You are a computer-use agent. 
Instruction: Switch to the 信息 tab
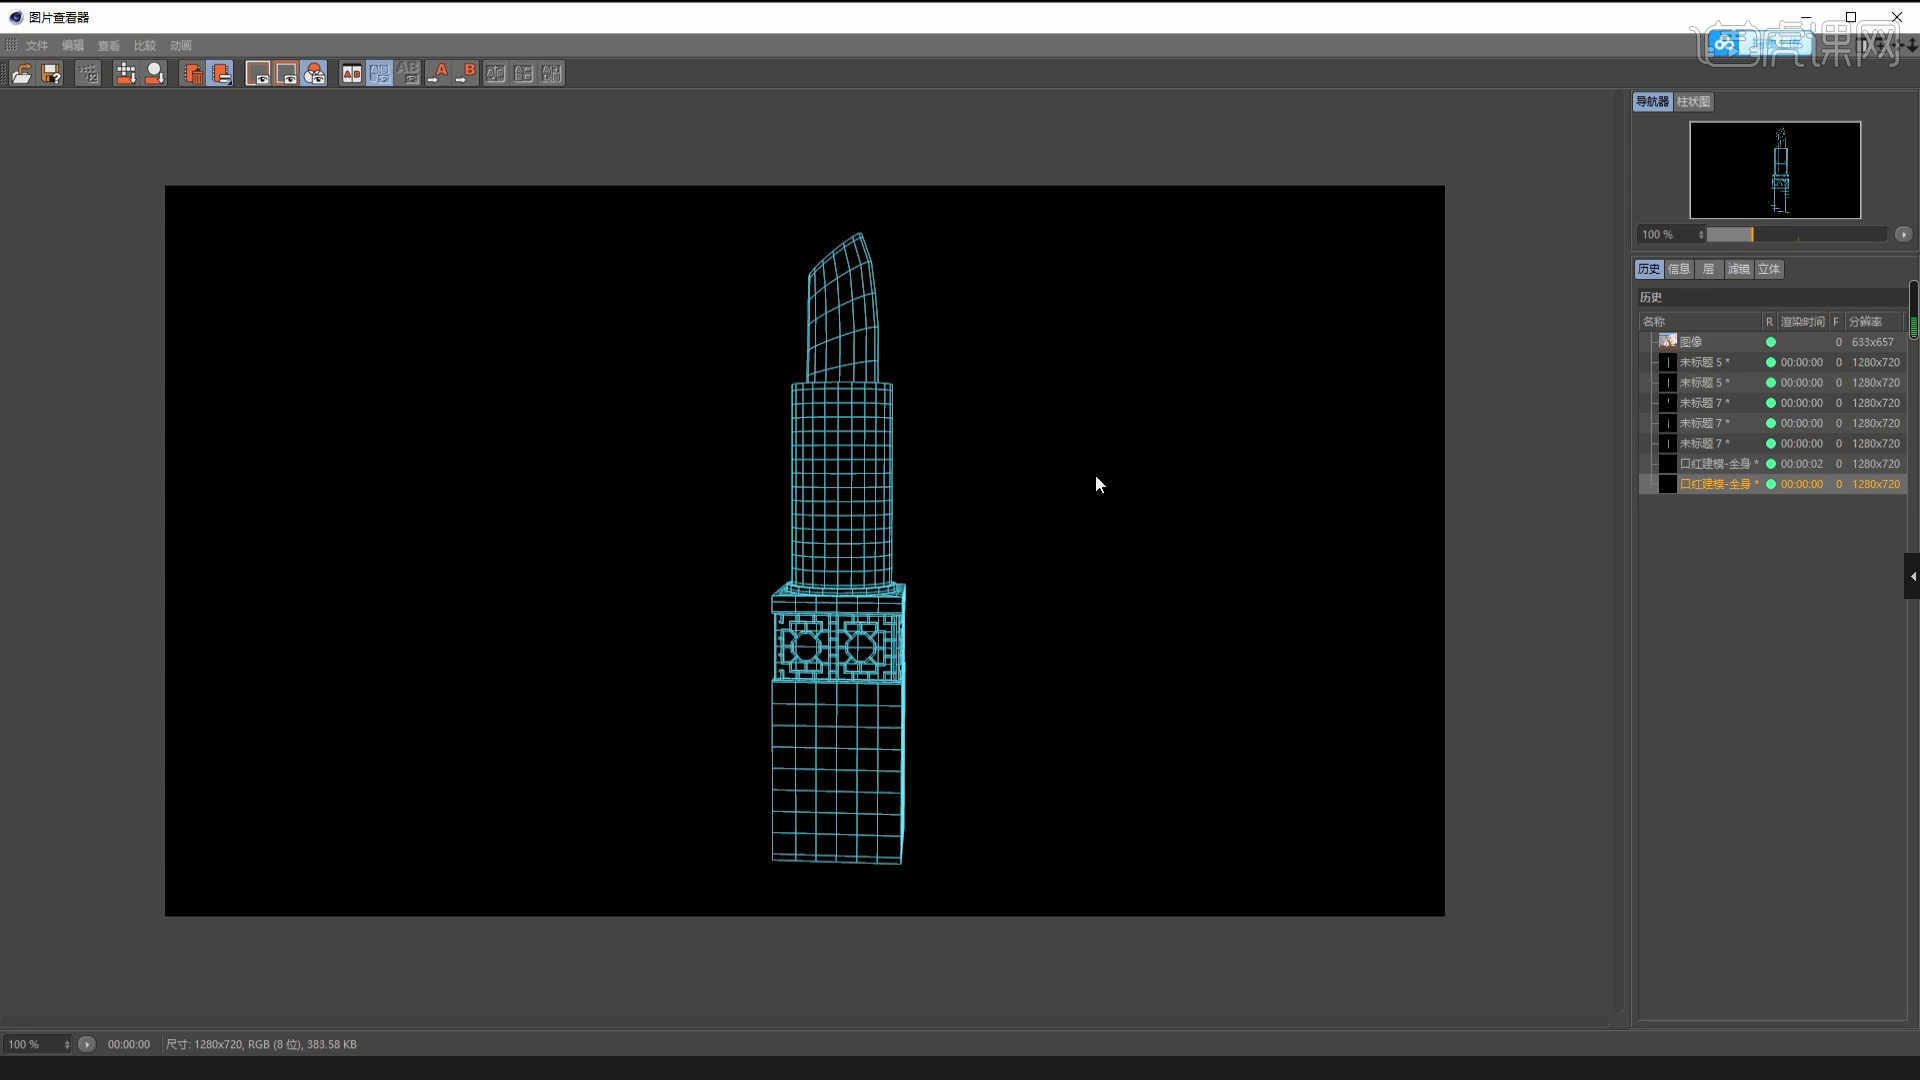point(1679,269)
